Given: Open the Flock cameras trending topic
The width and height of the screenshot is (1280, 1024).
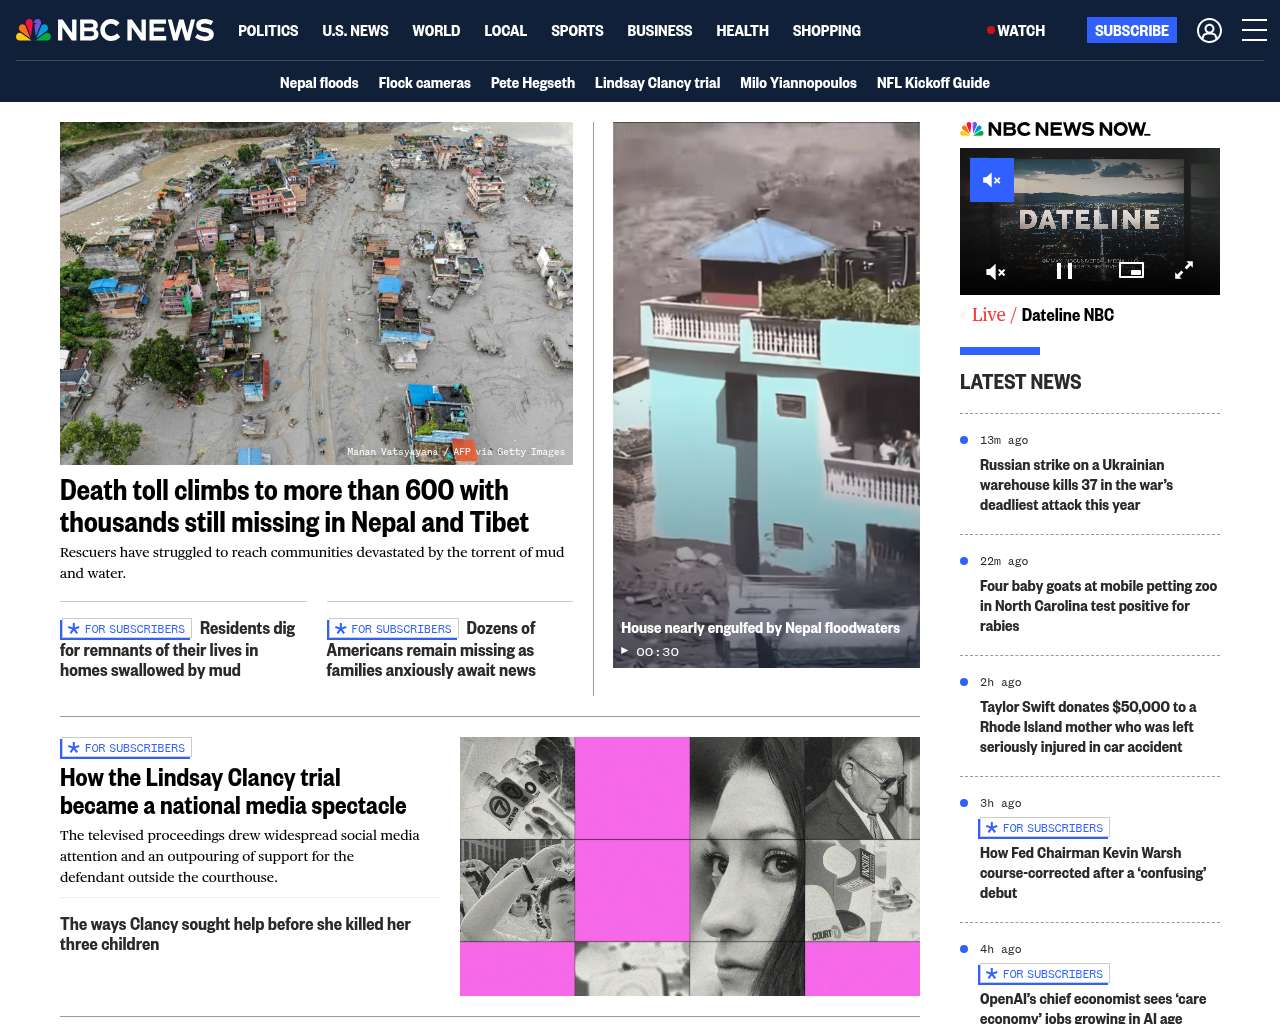Looking at the screenshot, I should pos(424,83).
